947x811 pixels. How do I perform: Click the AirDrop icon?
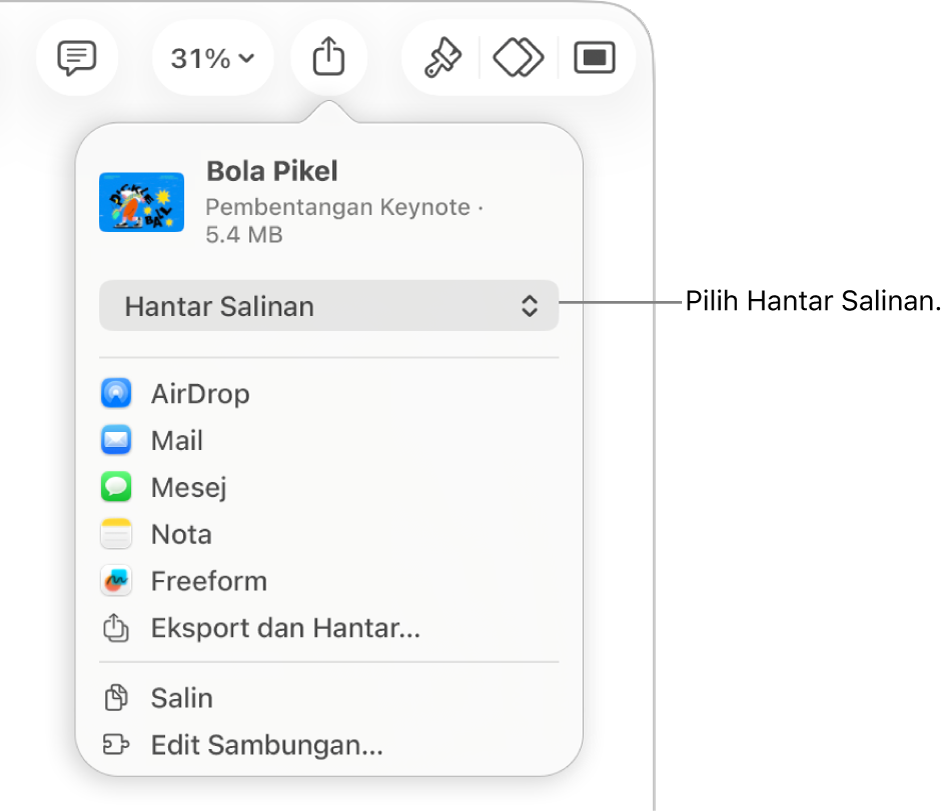pyautogui.click(x=116, y=393)
